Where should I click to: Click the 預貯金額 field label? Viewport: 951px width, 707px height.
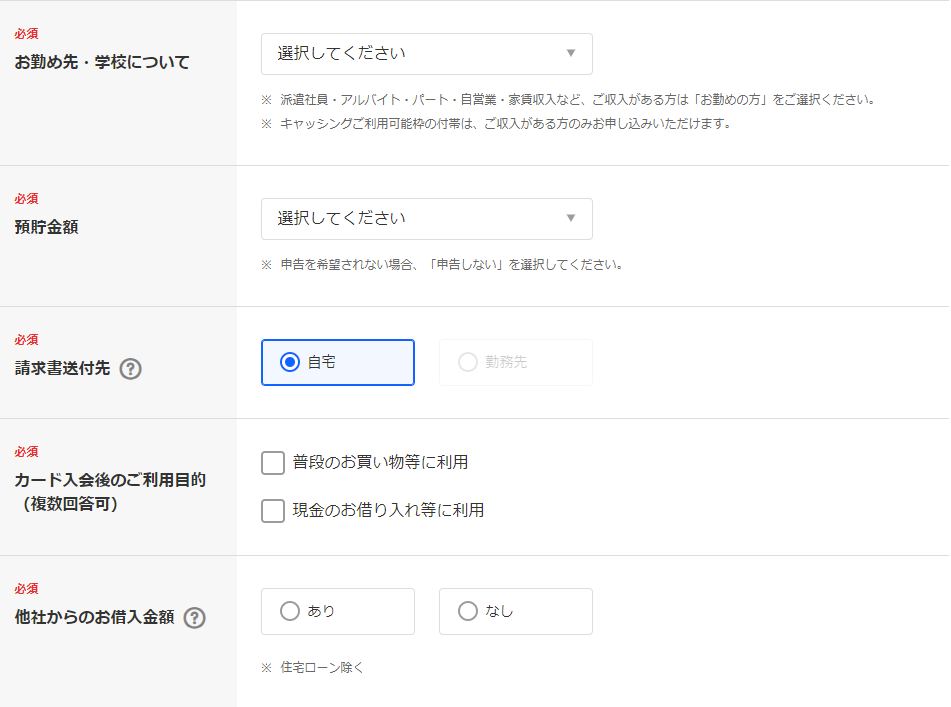tap(47, 227)
